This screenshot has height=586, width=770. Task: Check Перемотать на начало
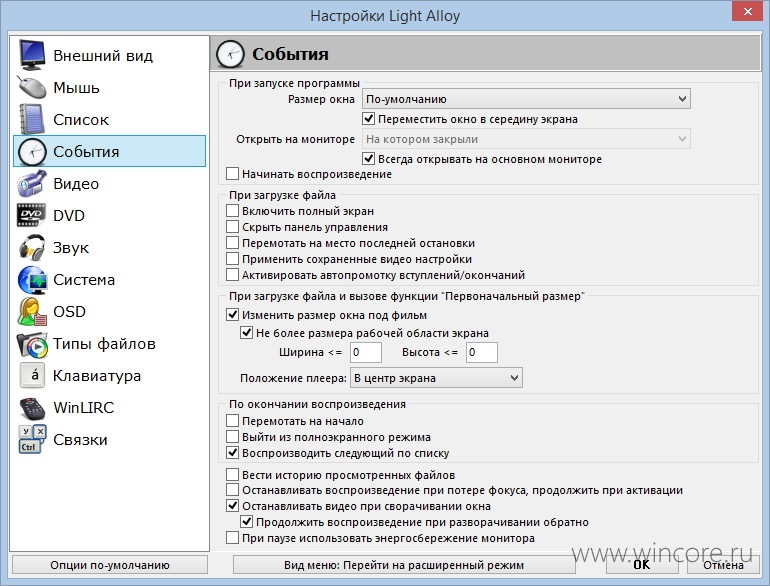tap(232, 421)
